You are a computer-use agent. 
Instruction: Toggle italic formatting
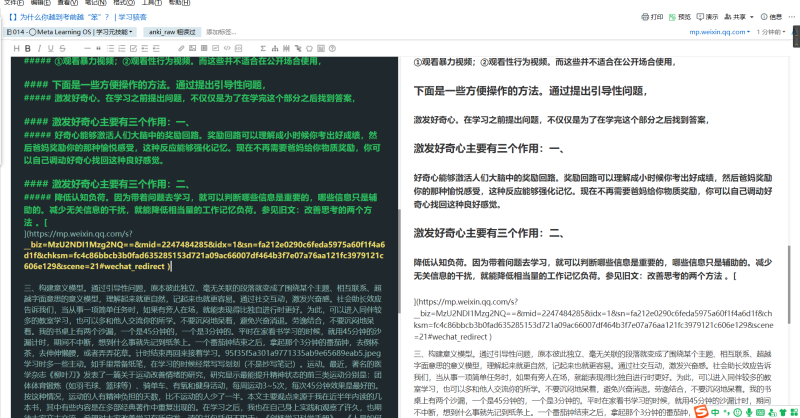click(x=39, y=48)
